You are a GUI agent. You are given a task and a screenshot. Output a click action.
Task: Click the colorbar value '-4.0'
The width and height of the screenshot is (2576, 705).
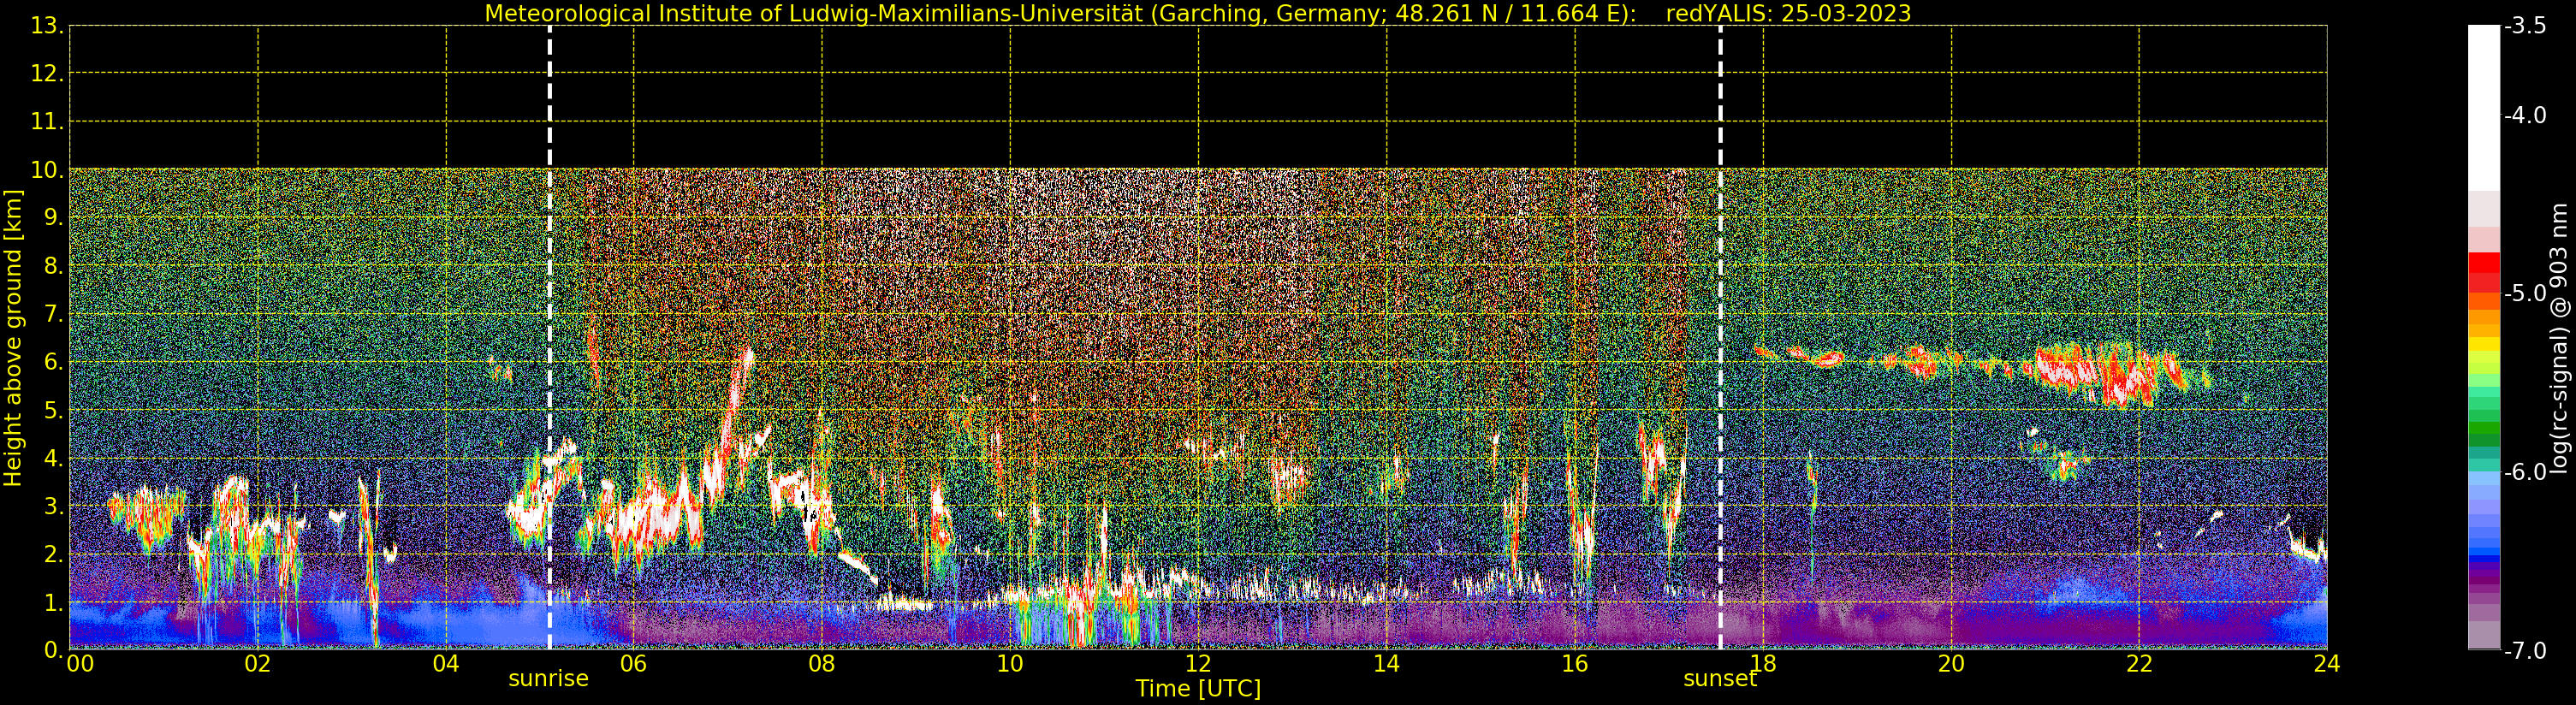coord(2525,115)
